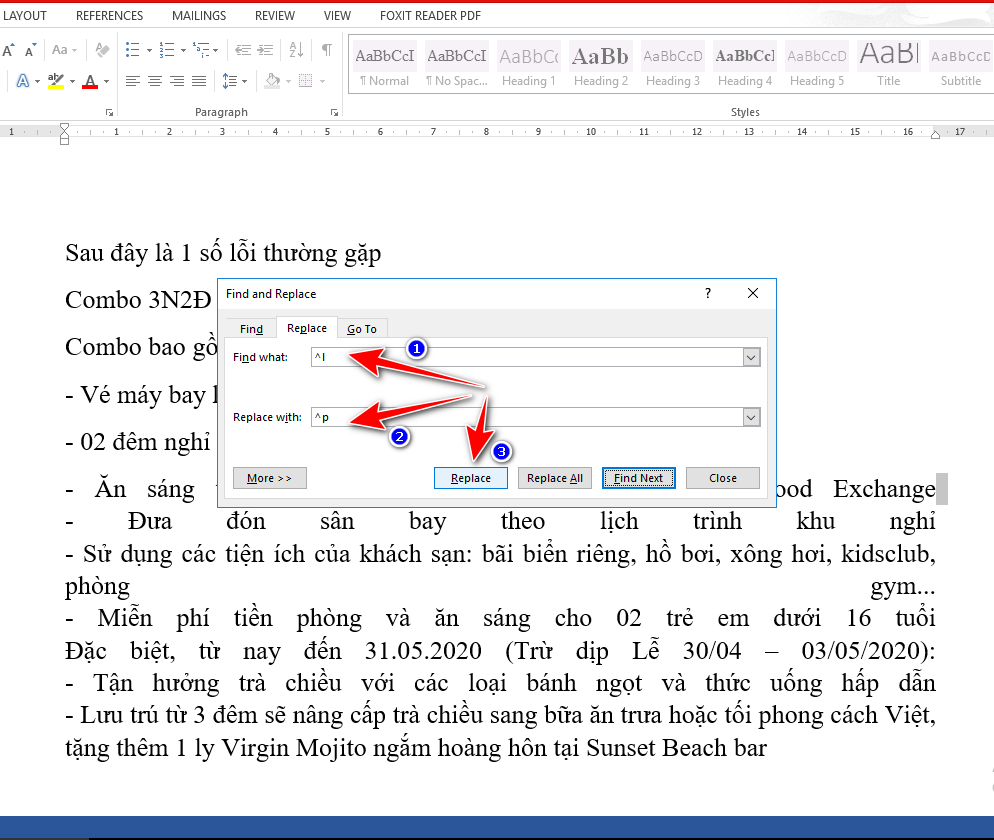Apply the Heading 1 style
Image resolution: width=994 pixels, height=840 pixels.
(529, 64)
